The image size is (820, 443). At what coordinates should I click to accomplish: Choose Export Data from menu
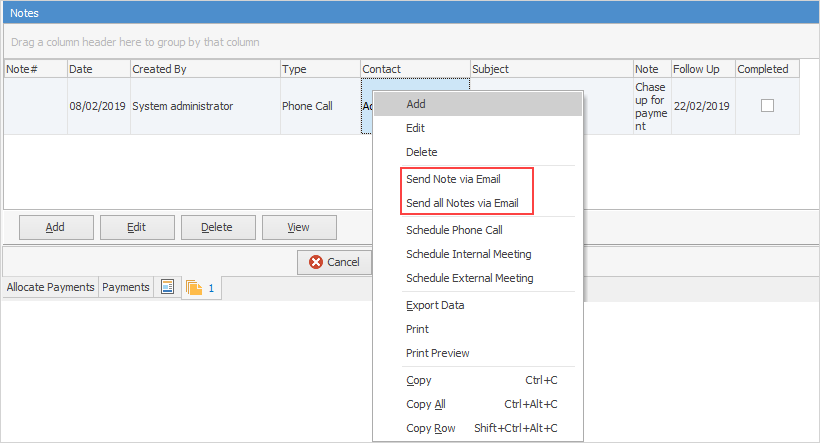478,305
